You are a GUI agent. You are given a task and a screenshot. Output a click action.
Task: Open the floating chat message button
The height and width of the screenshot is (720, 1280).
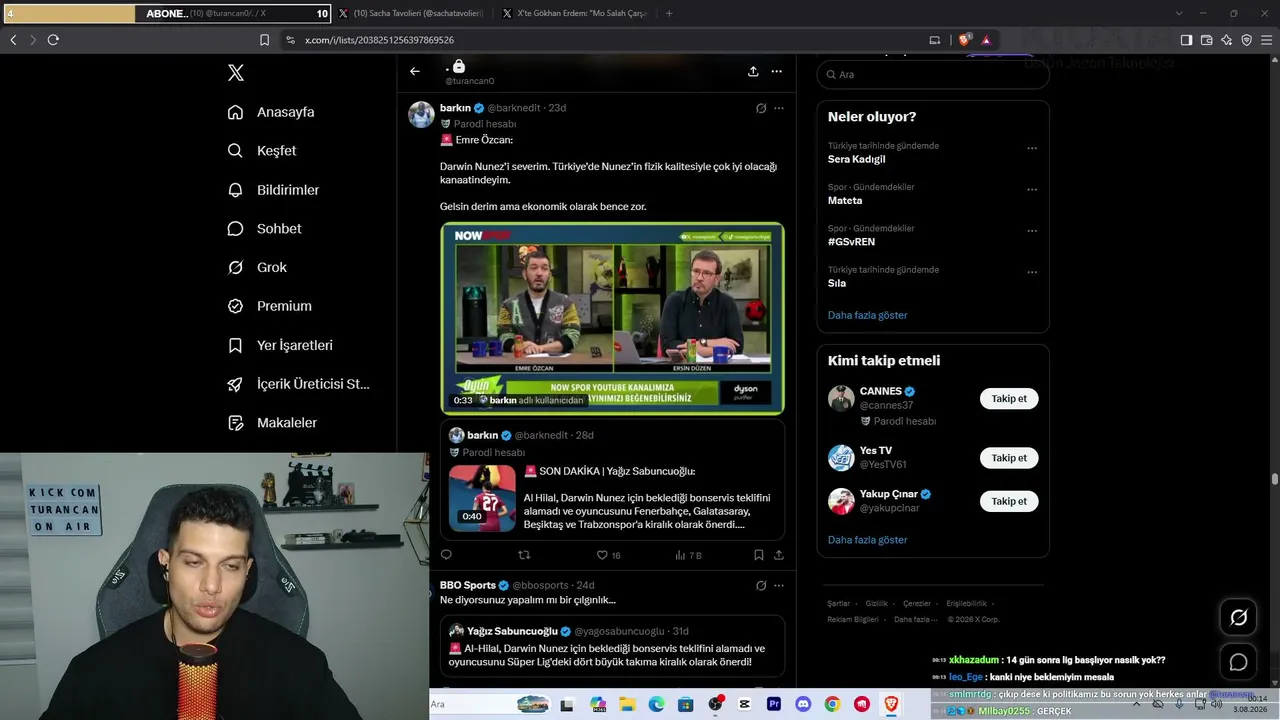coord(1238,662)
